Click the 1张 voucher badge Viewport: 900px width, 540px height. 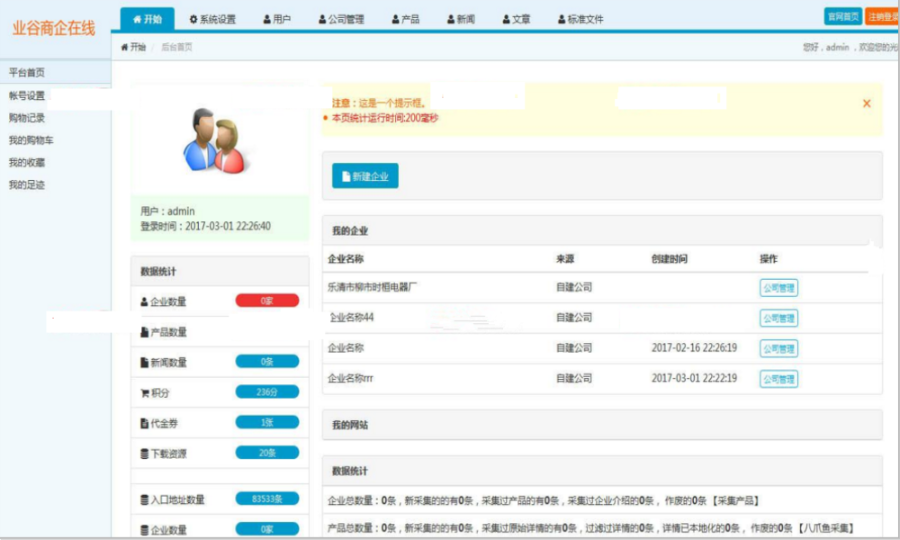pos(267,422)
